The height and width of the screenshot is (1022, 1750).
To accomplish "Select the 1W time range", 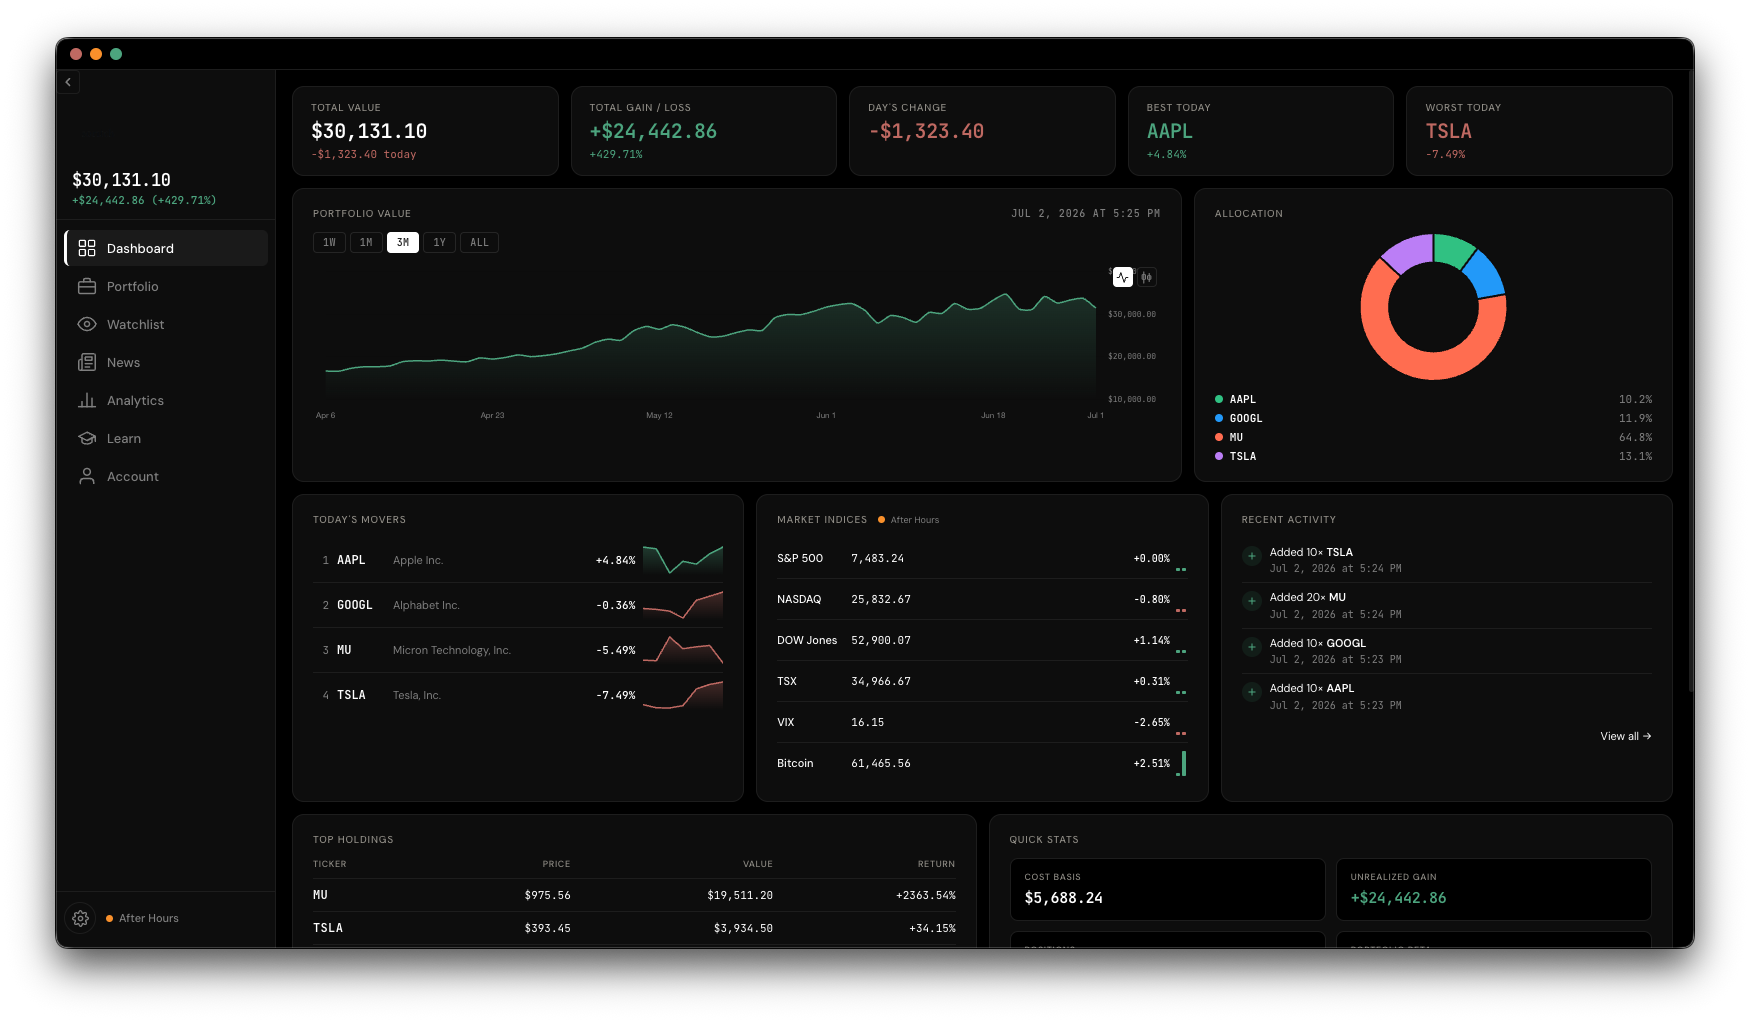I will 329,242.
